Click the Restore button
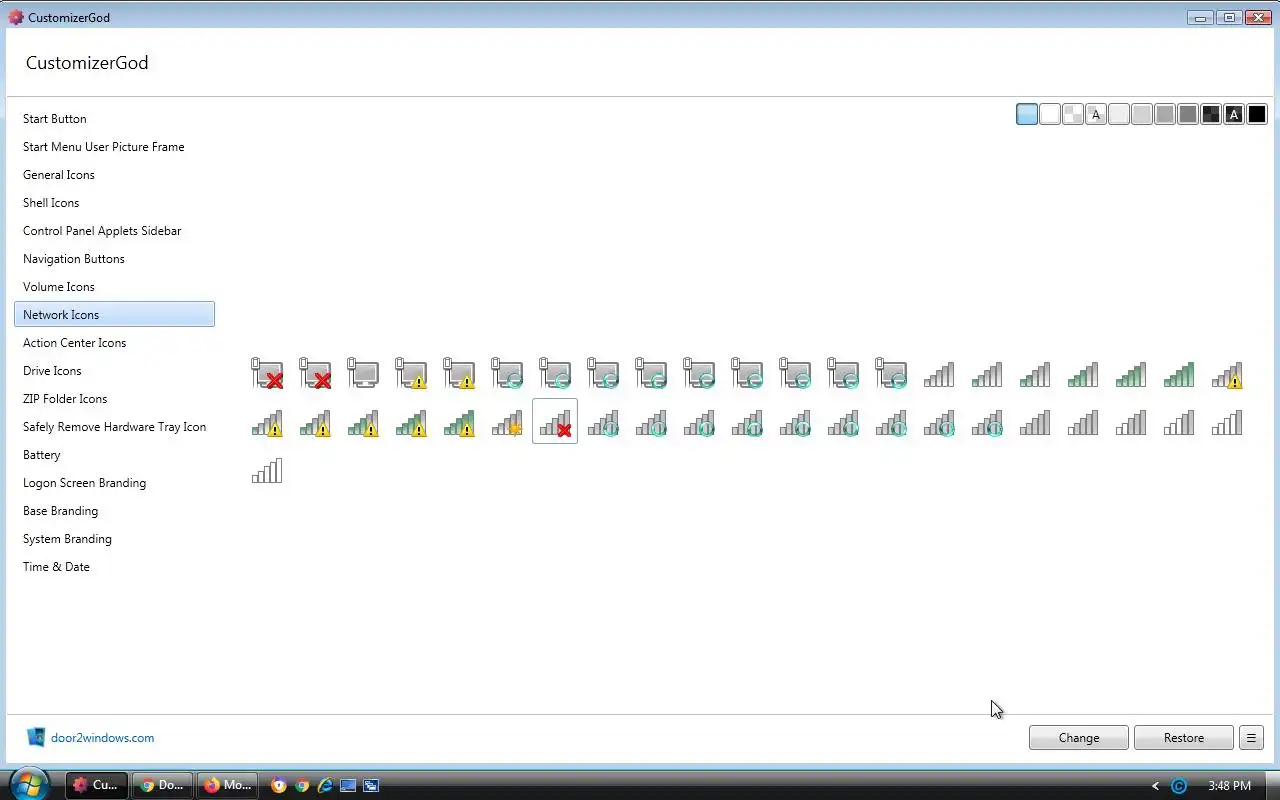This screenshot has height=800, width=1280. (1184, 737)
